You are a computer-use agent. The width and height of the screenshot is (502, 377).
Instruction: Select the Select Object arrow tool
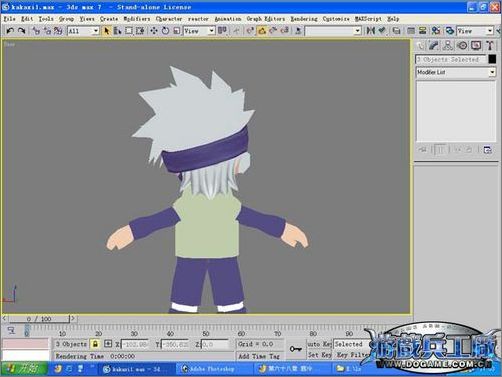tap(107, 31)
